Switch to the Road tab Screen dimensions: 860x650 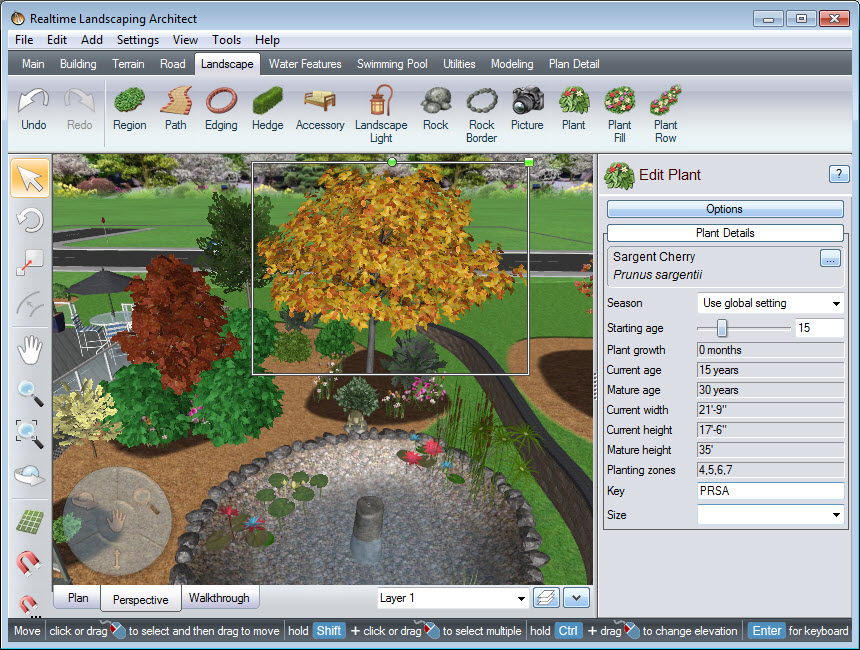click(x=172, y=64)
